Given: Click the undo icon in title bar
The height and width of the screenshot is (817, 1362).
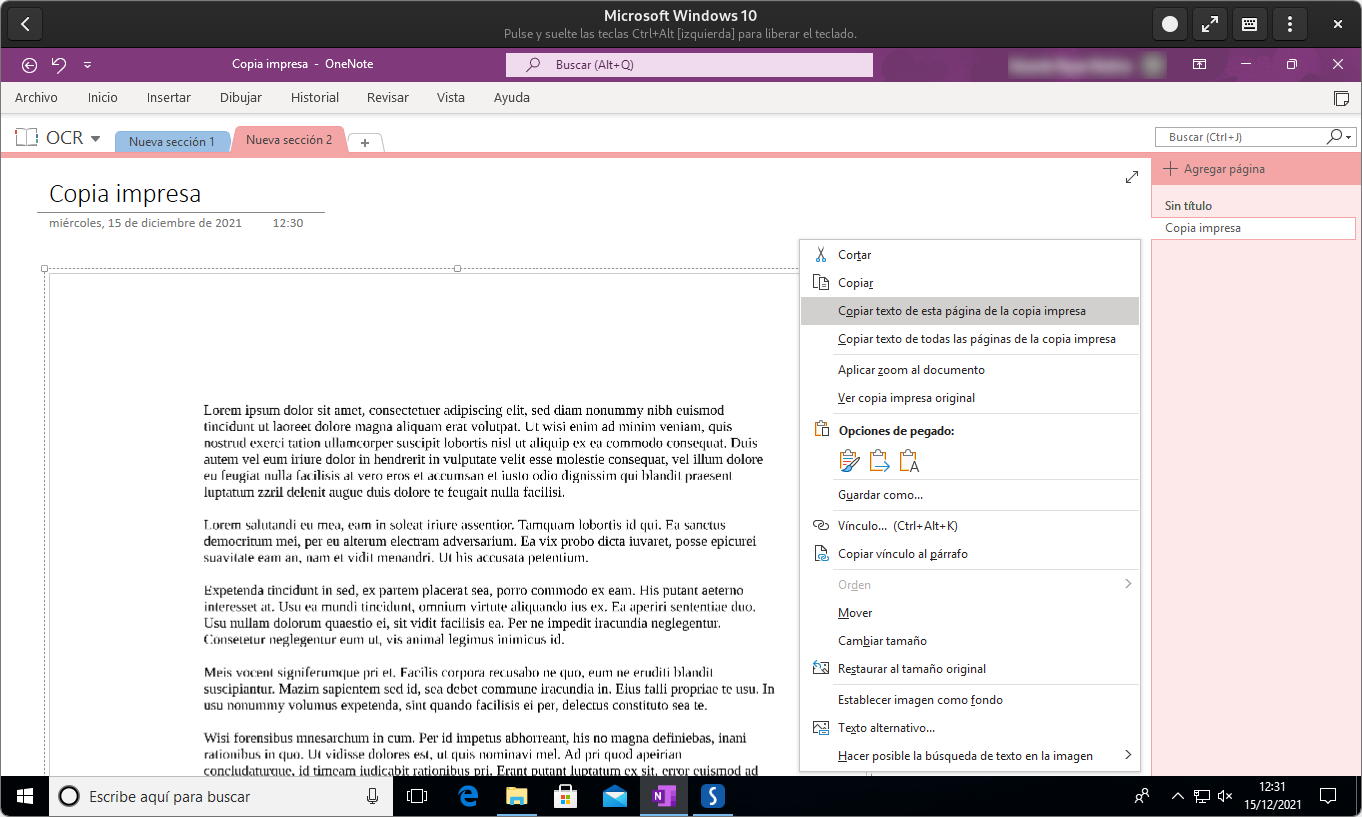Looking at the screenshot, I should pos(59,65).
